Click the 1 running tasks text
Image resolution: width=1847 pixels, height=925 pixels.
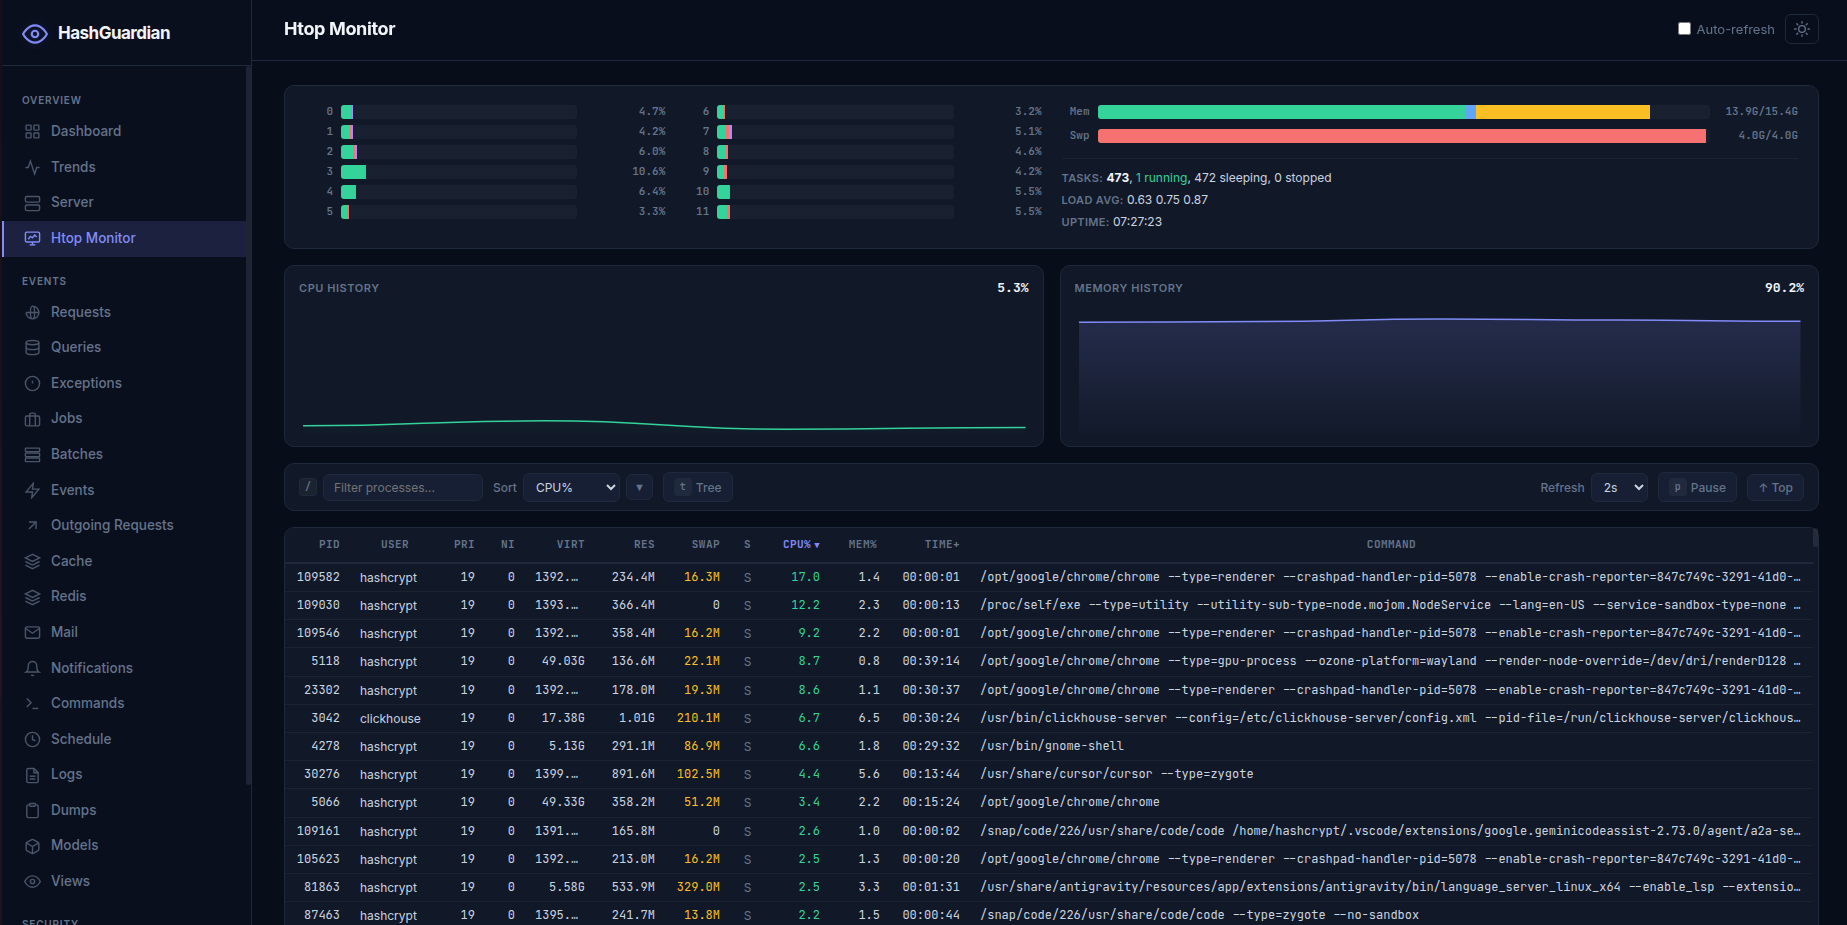tap(1161, 178)
